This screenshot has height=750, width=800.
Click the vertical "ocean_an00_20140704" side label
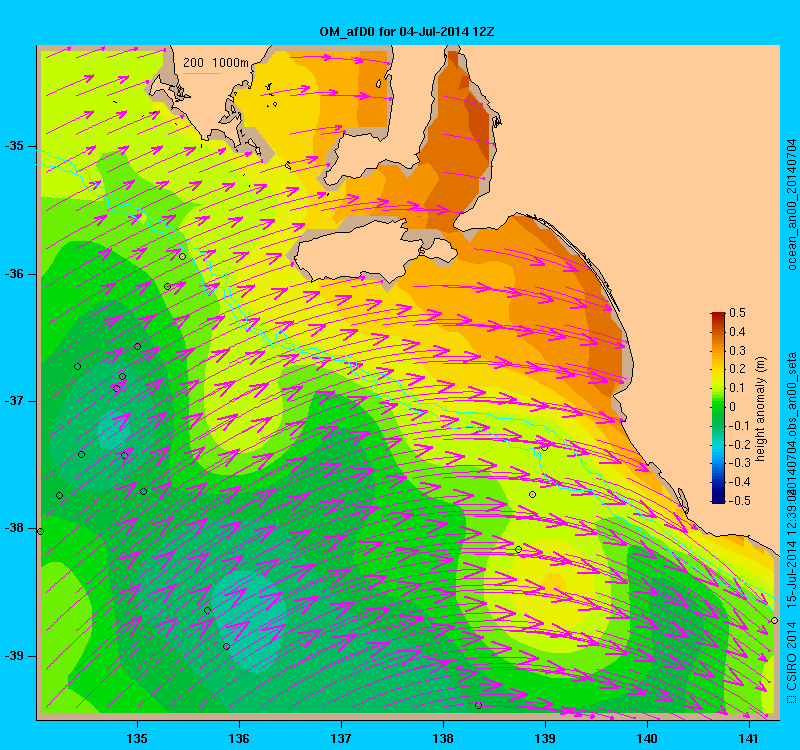click(791, 204)
